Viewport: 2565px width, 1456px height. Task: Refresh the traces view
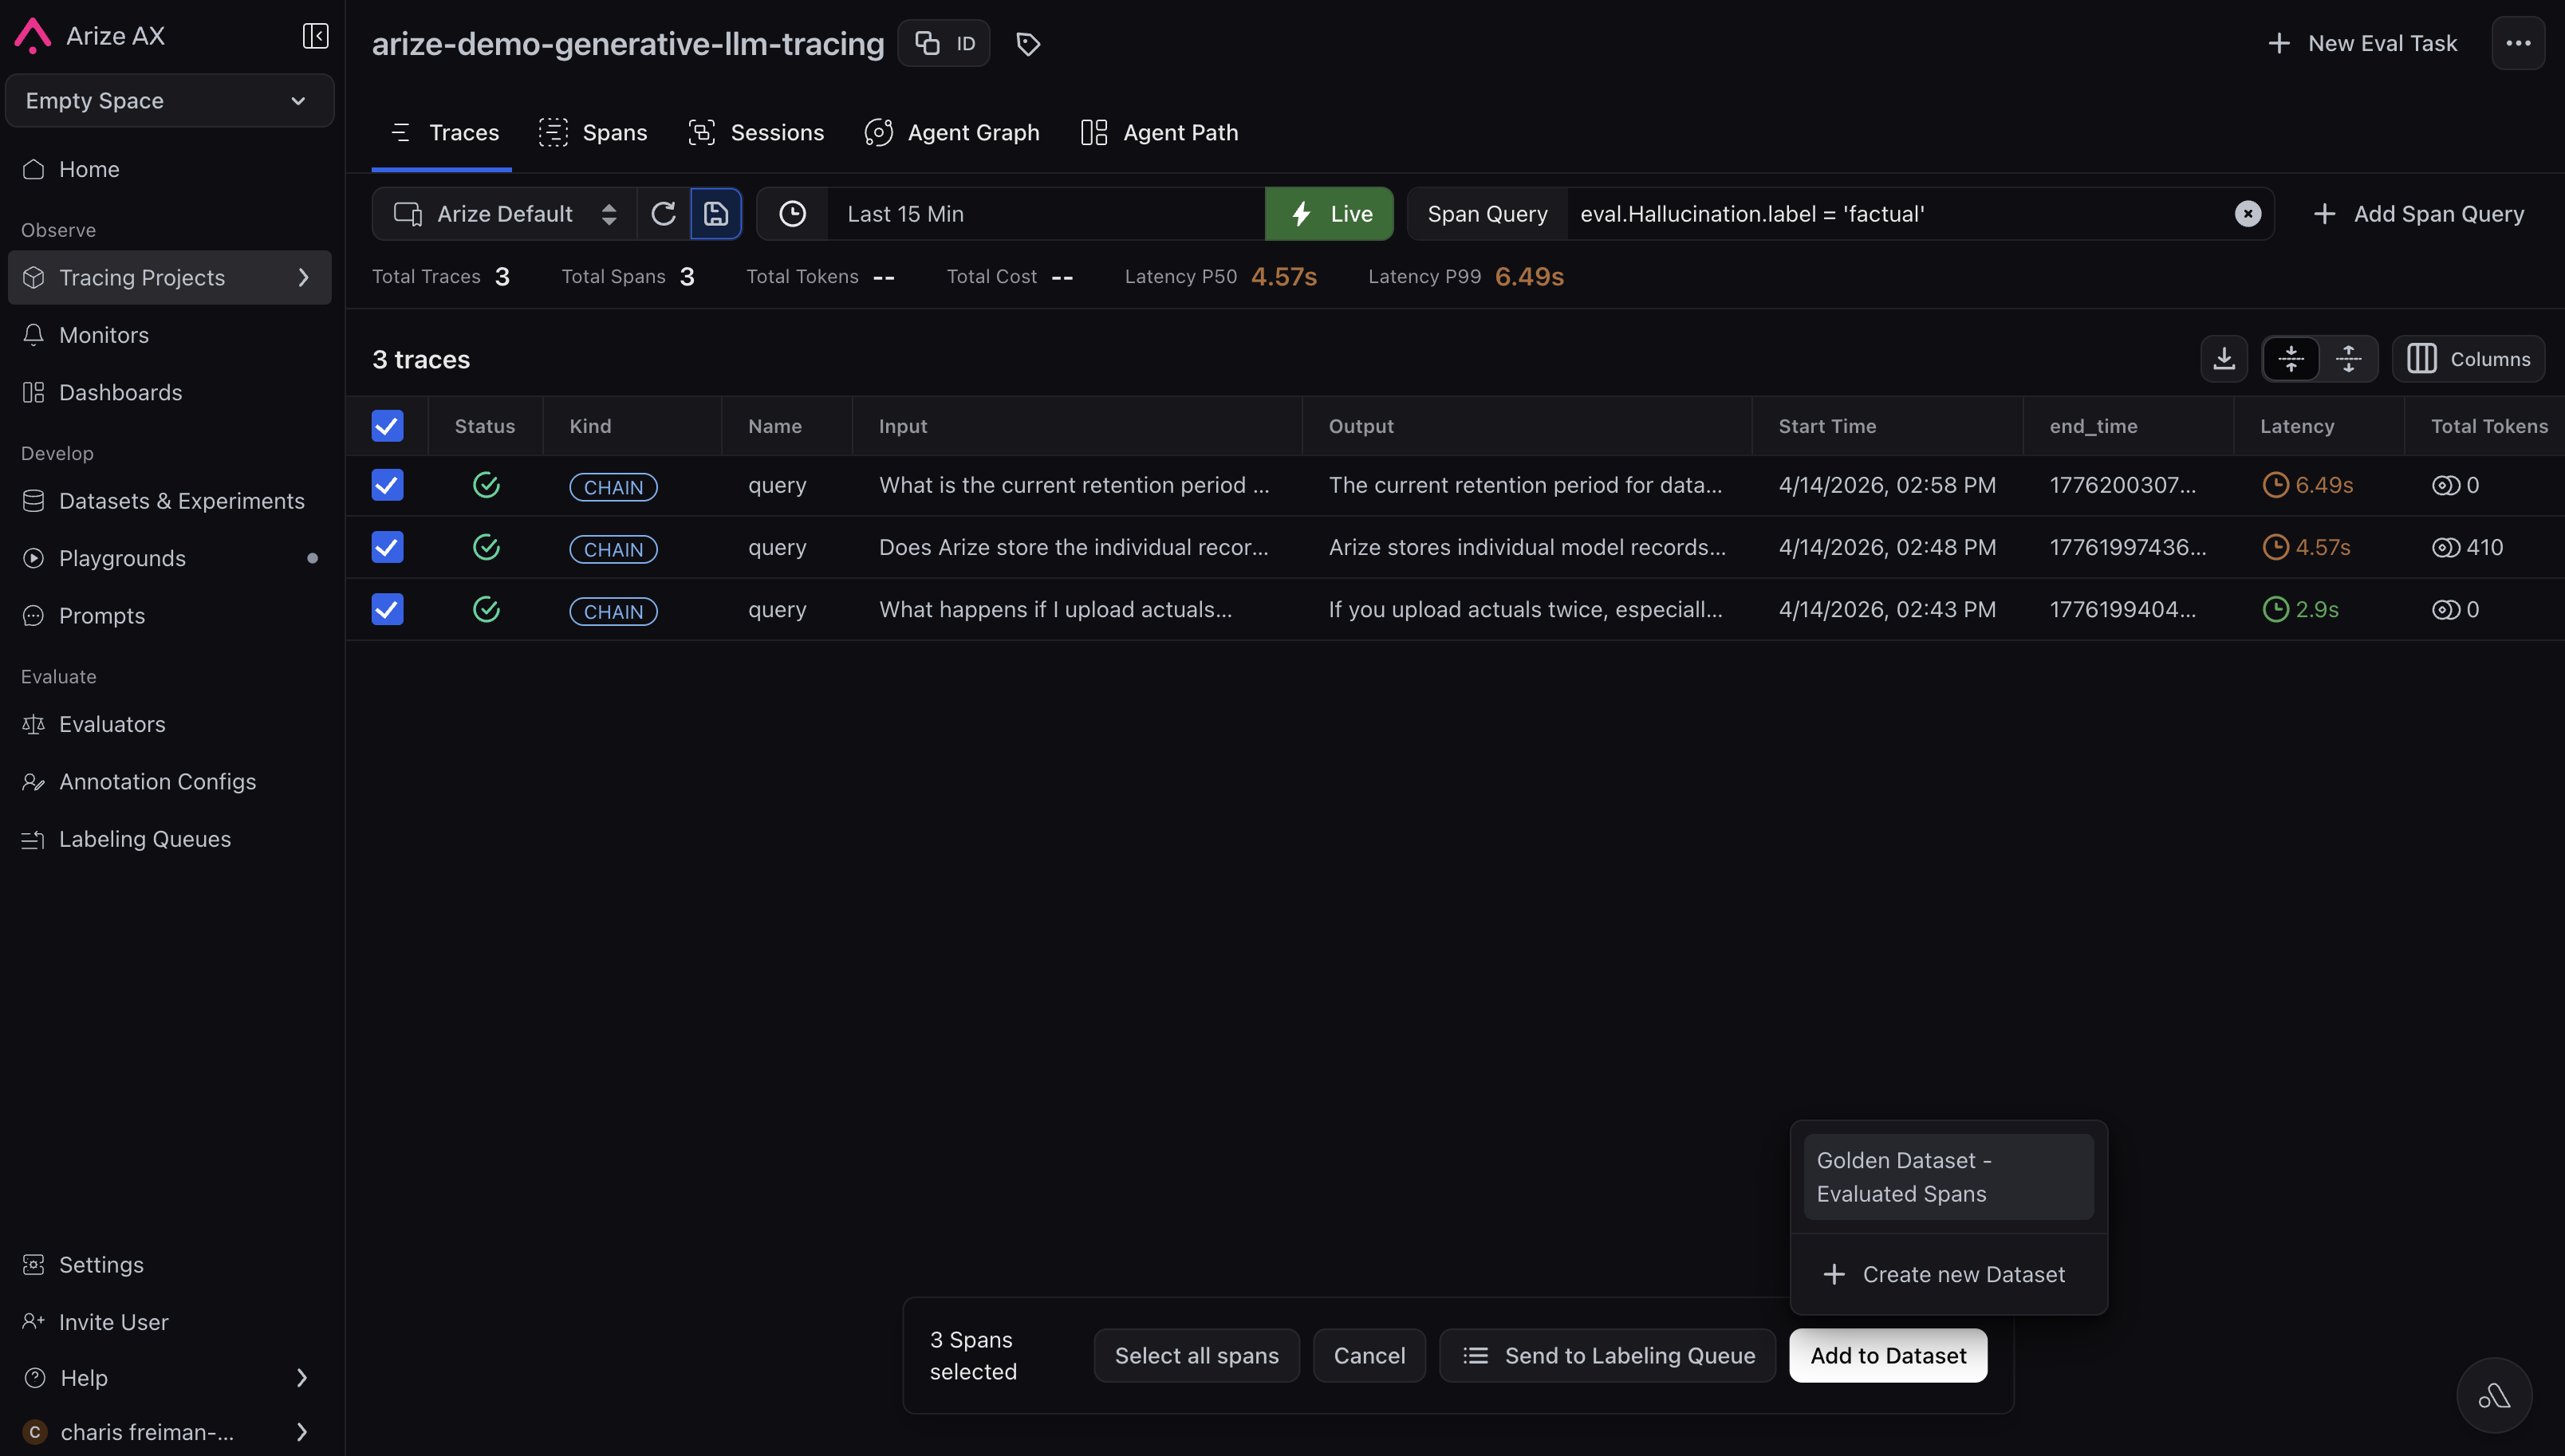point(663,214)
